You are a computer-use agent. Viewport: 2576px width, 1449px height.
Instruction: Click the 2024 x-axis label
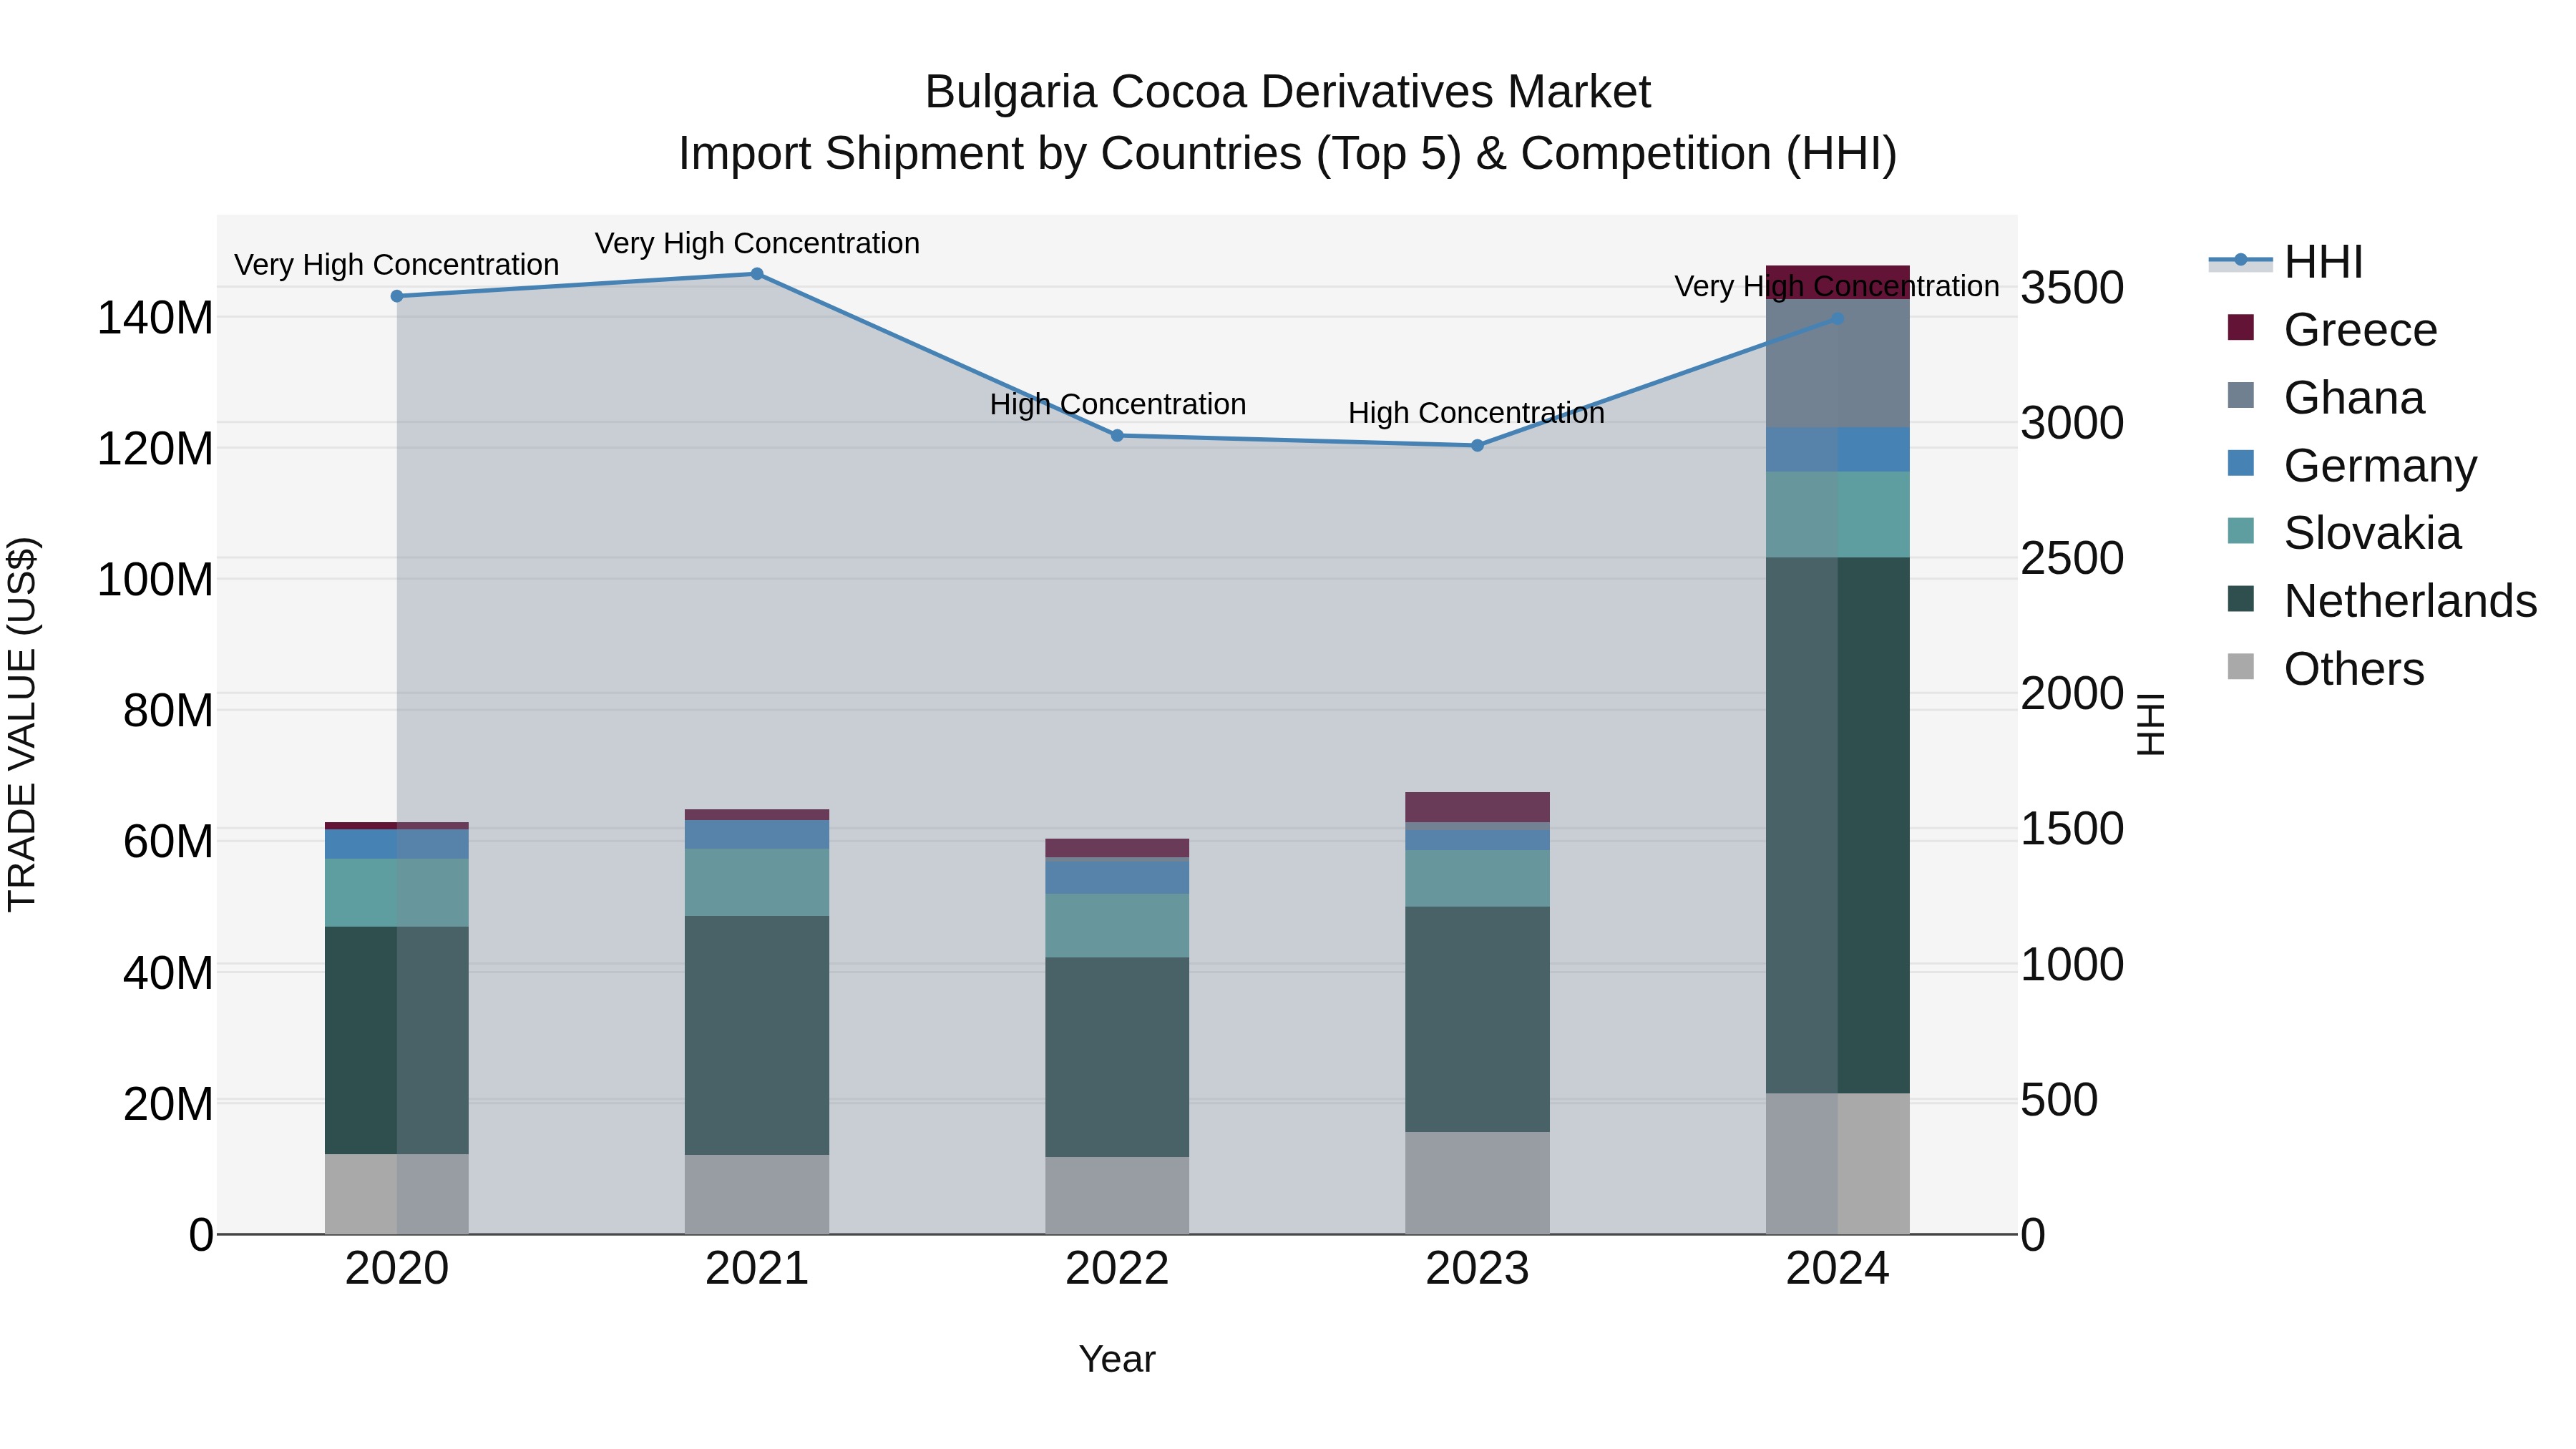click(x=1838, y=1269)
